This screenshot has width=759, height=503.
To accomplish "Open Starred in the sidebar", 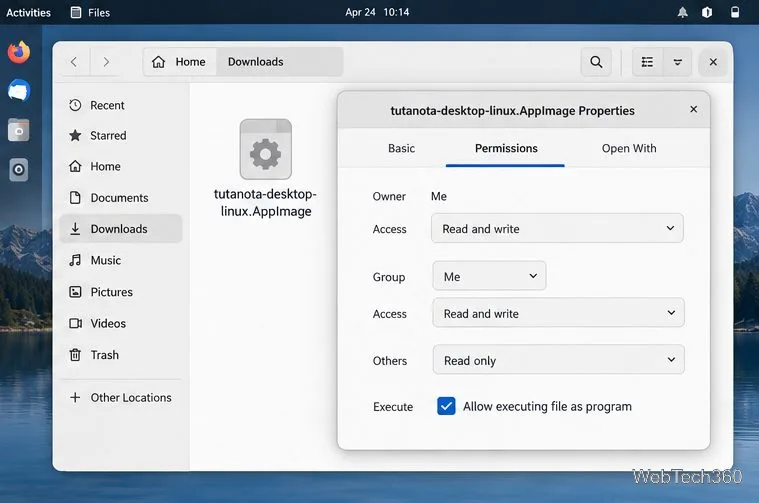I will [x=121, y=136].
